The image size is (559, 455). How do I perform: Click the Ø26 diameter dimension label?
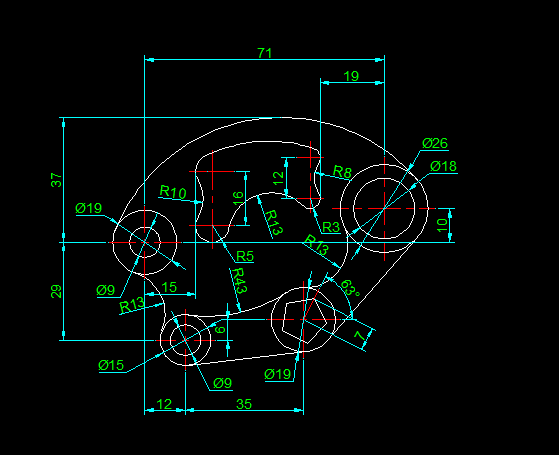click(435, 143)
